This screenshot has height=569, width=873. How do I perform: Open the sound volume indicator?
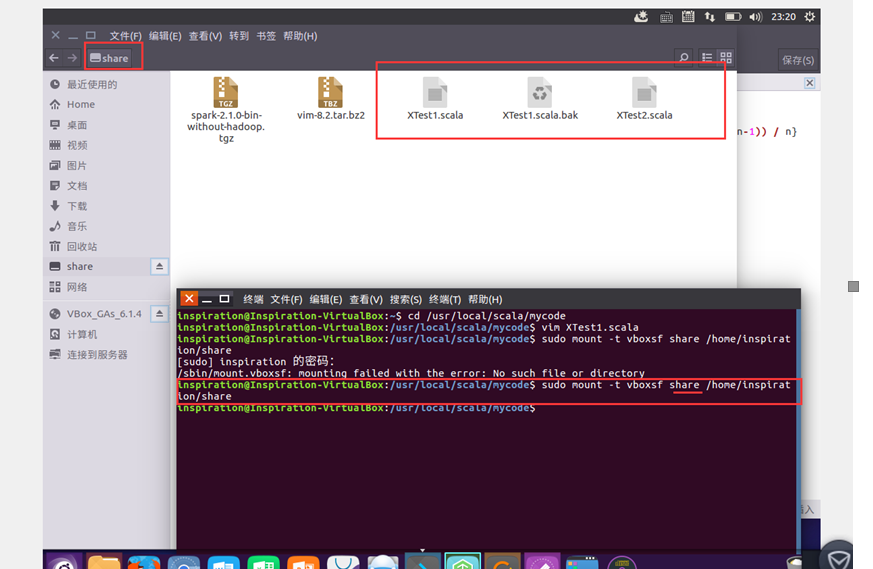(x=755, y=17)
